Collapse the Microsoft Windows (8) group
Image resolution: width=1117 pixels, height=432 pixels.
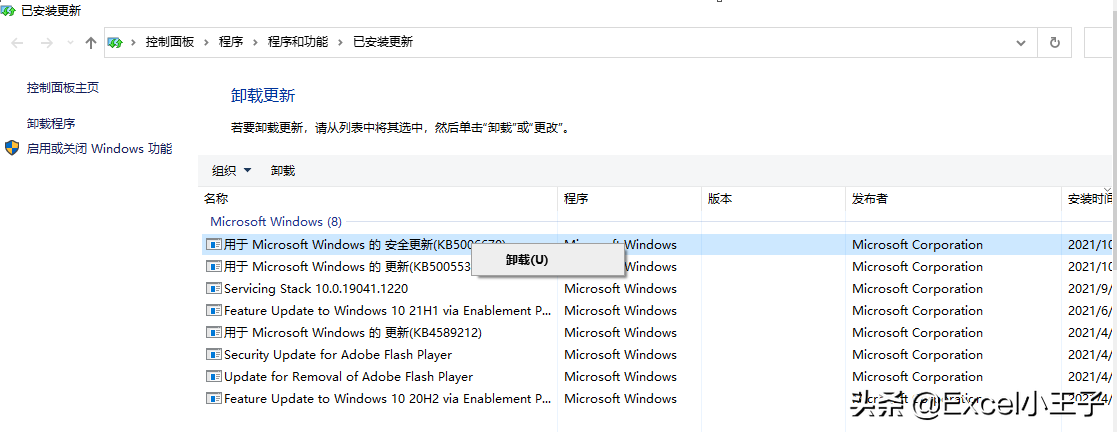coord(275,222)
